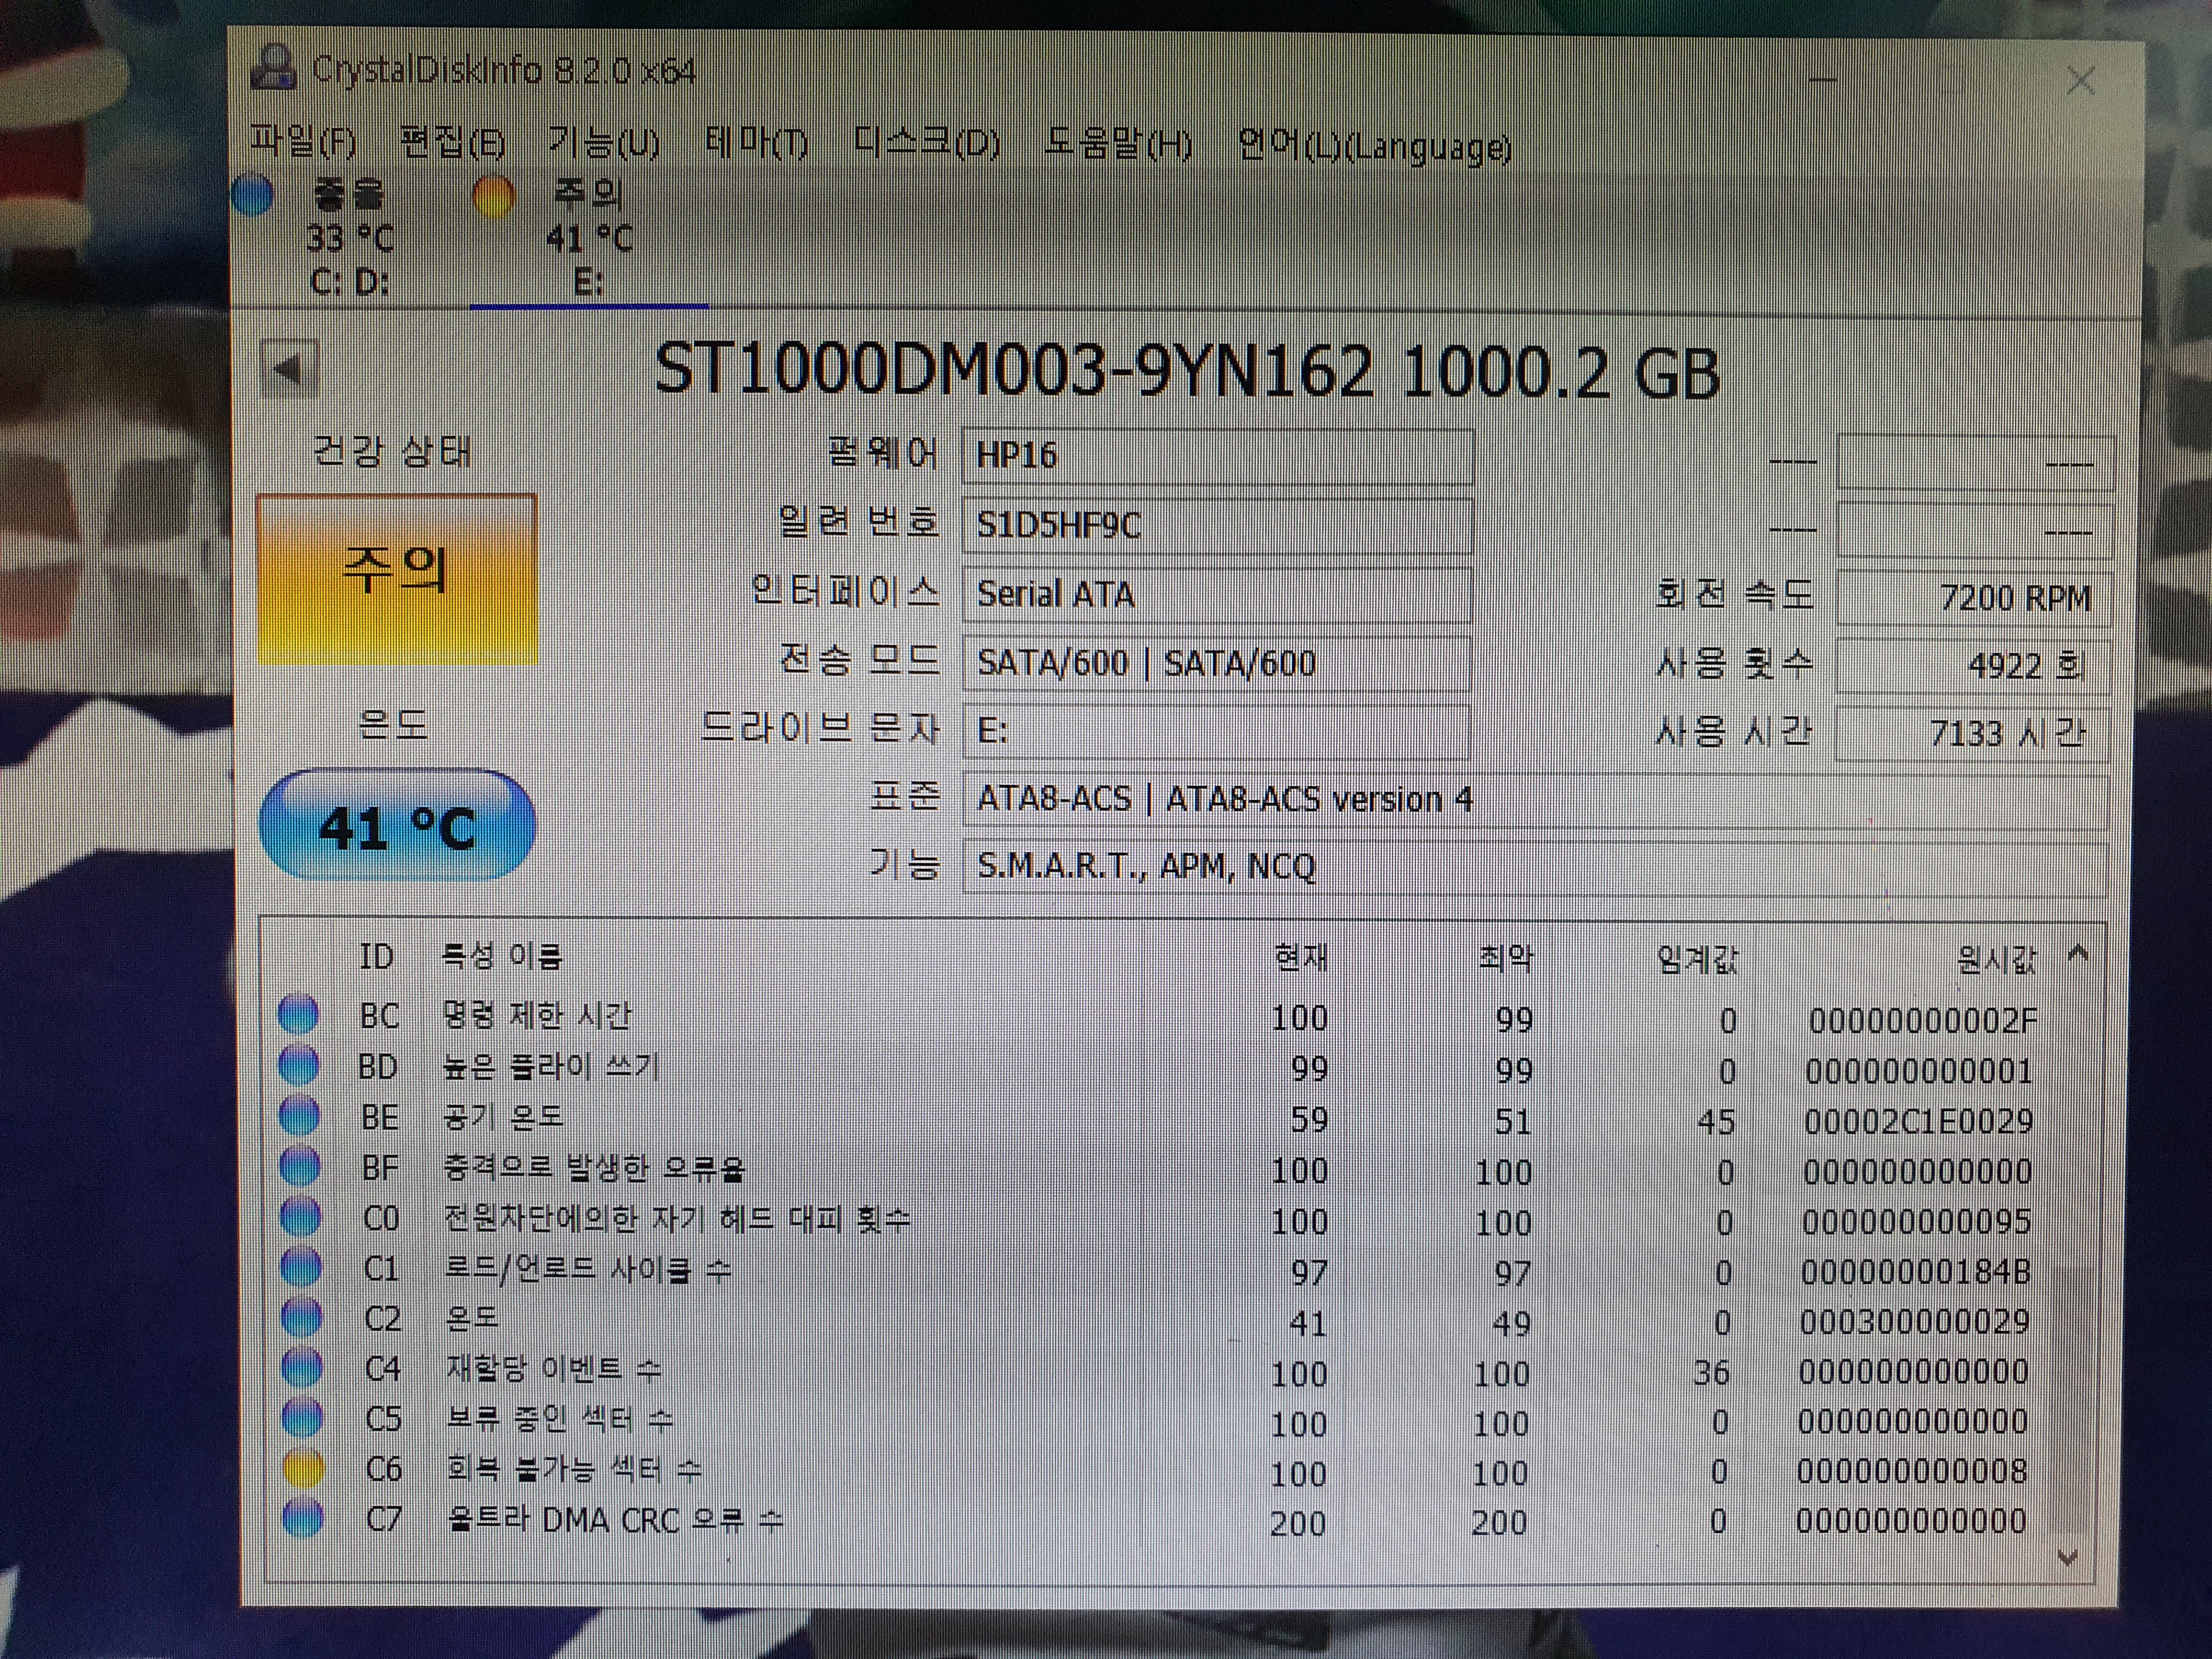Close the CrystalDiskInfo window
The image size is (2212, 1659).
pos(2080,80)
